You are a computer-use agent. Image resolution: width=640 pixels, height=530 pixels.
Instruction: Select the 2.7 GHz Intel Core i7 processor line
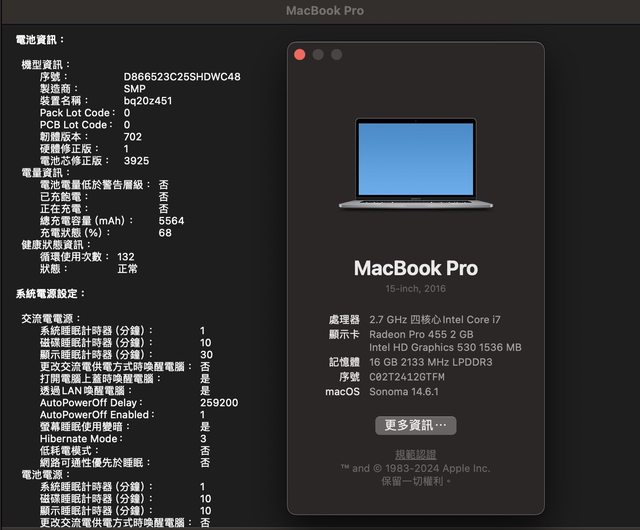pos(436,319)
